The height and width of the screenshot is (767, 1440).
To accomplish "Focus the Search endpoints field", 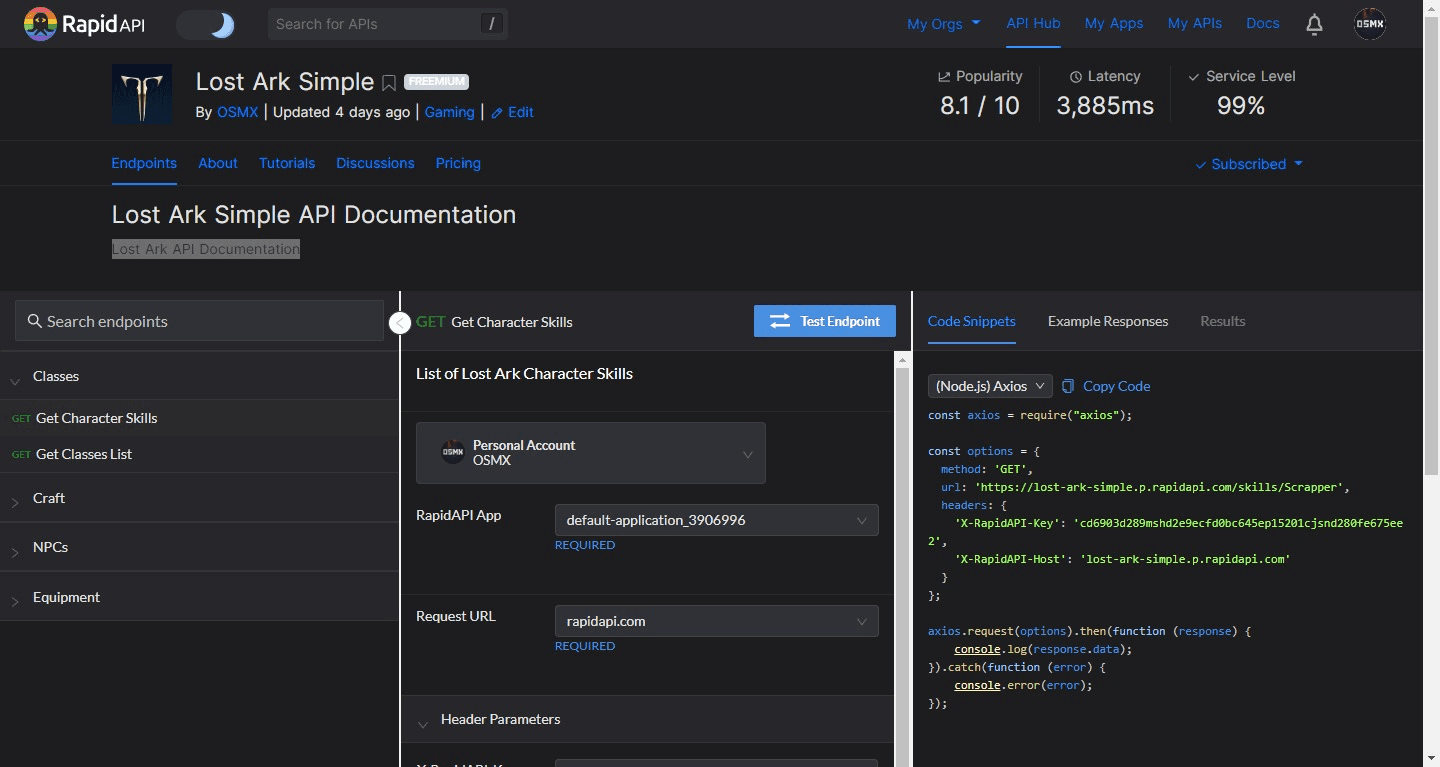I will coord(199,321).
